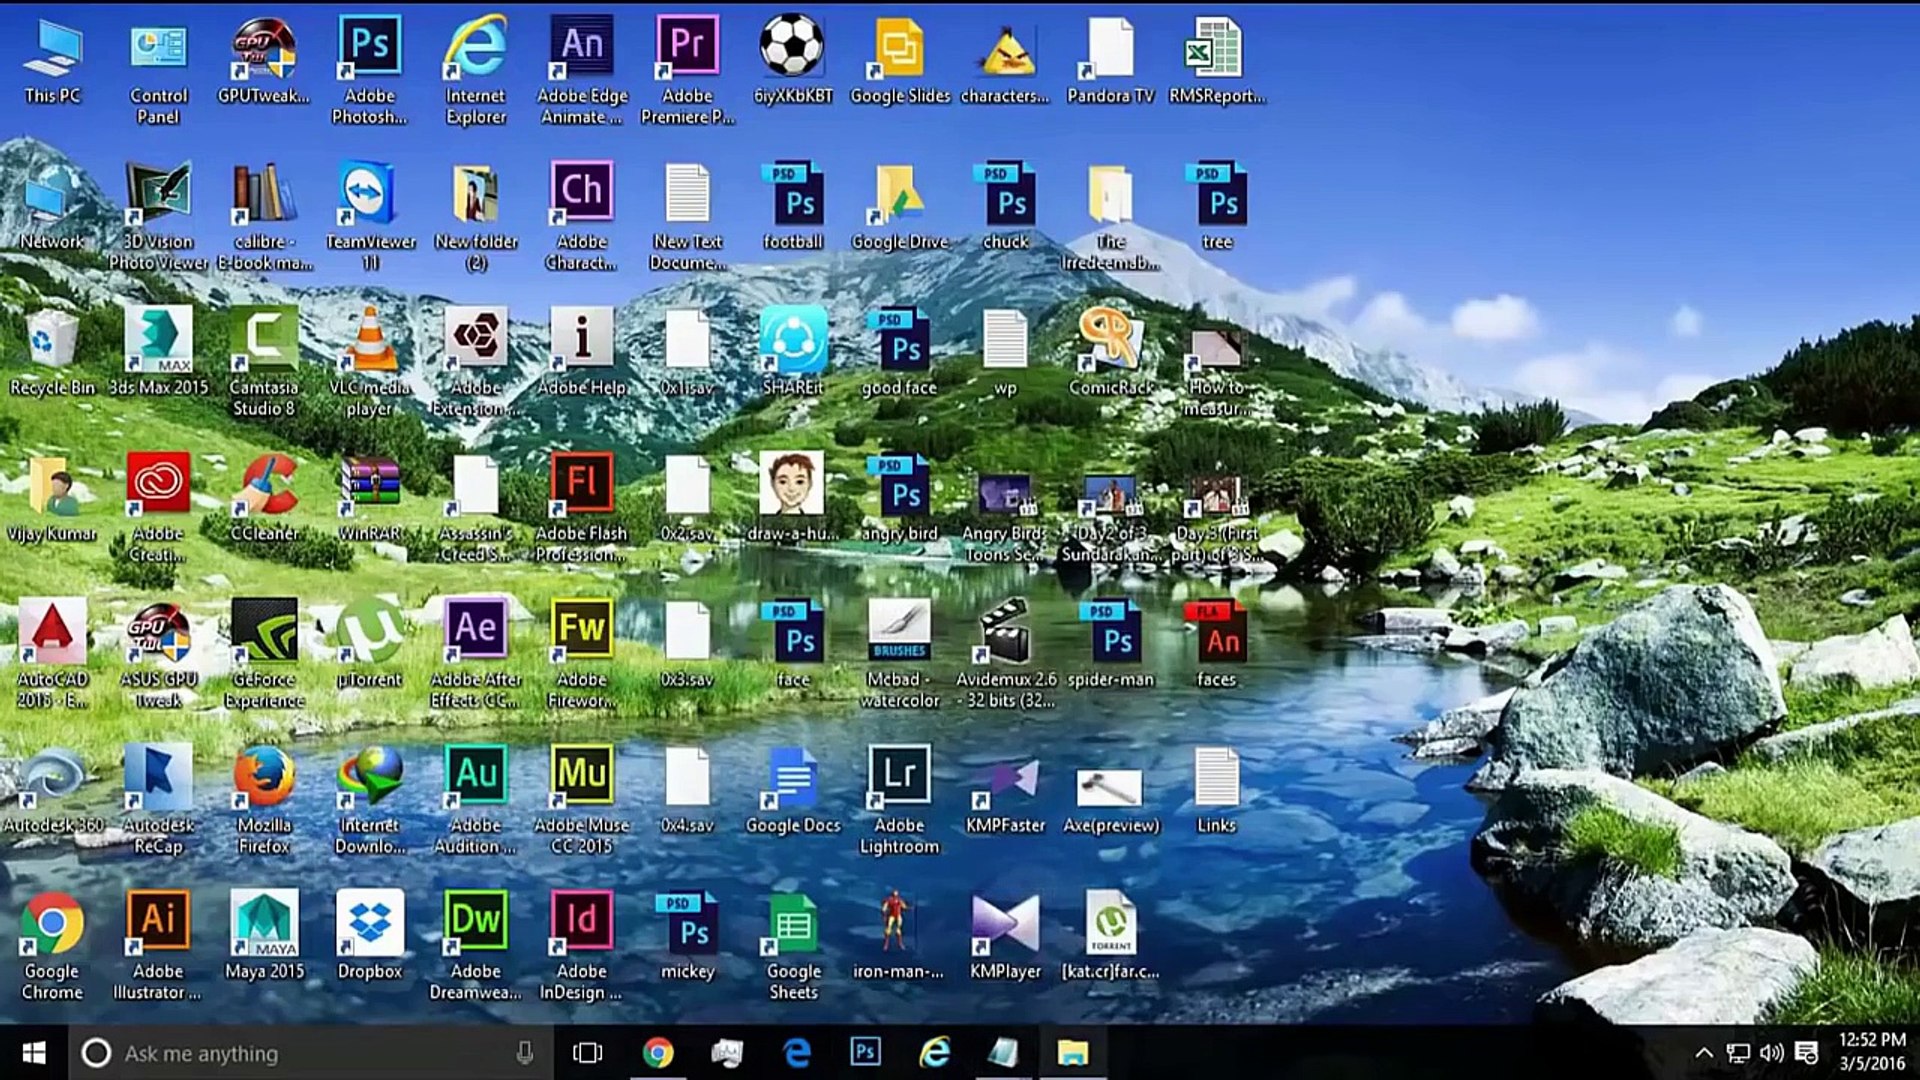Open the Action Center notifications icon
This screenshot has height=1080, width=1920.
tap(1806, 1053)
